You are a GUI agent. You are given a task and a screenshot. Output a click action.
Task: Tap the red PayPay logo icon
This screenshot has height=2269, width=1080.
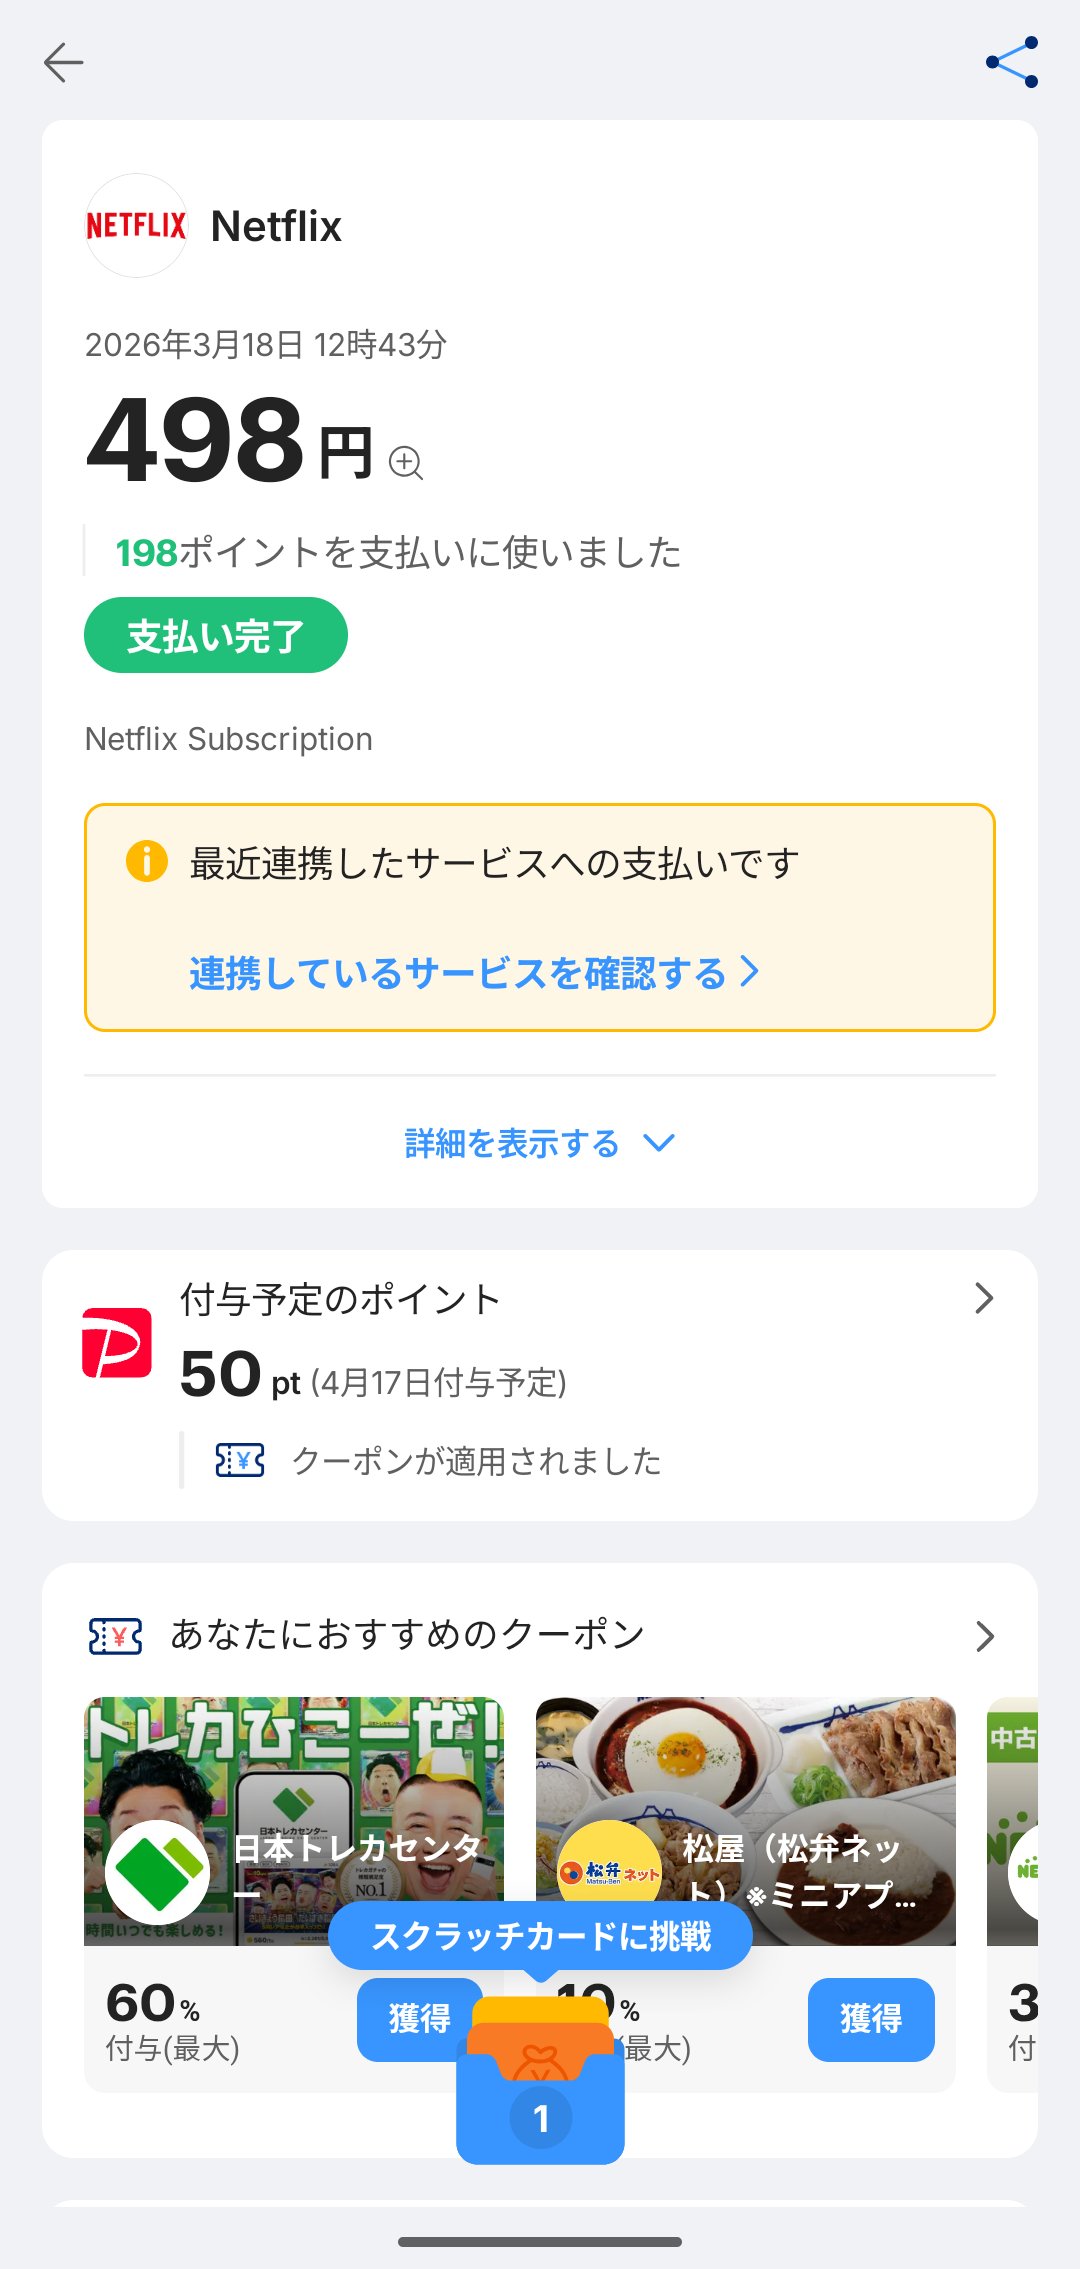click(x=117, y=1342)
